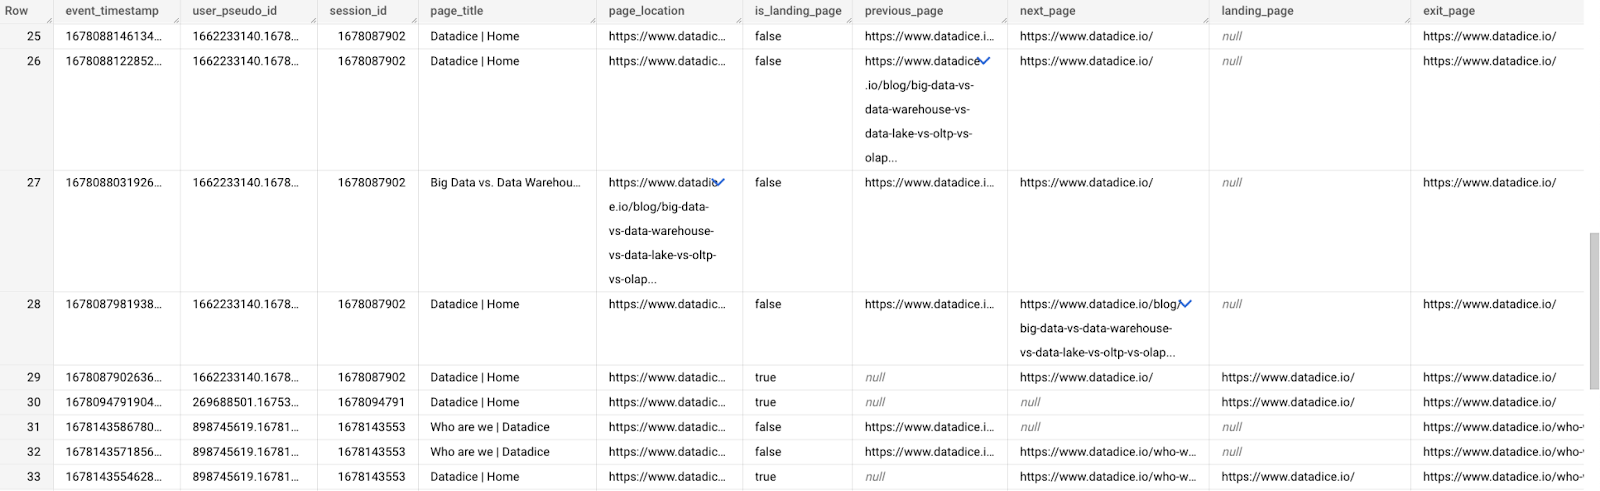Click the landing_page URL in row 29

click(1288, 378)
